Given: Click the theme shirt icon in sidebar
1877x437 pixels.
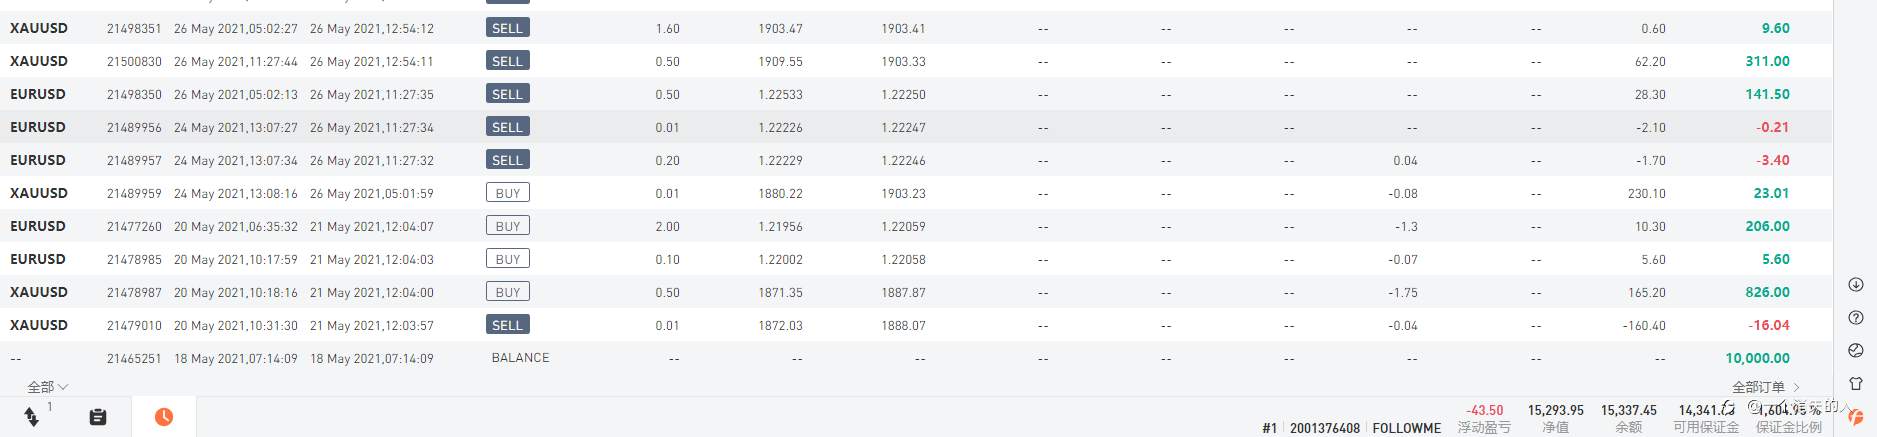Looking at the screenshot, I should coord(1856,383).
